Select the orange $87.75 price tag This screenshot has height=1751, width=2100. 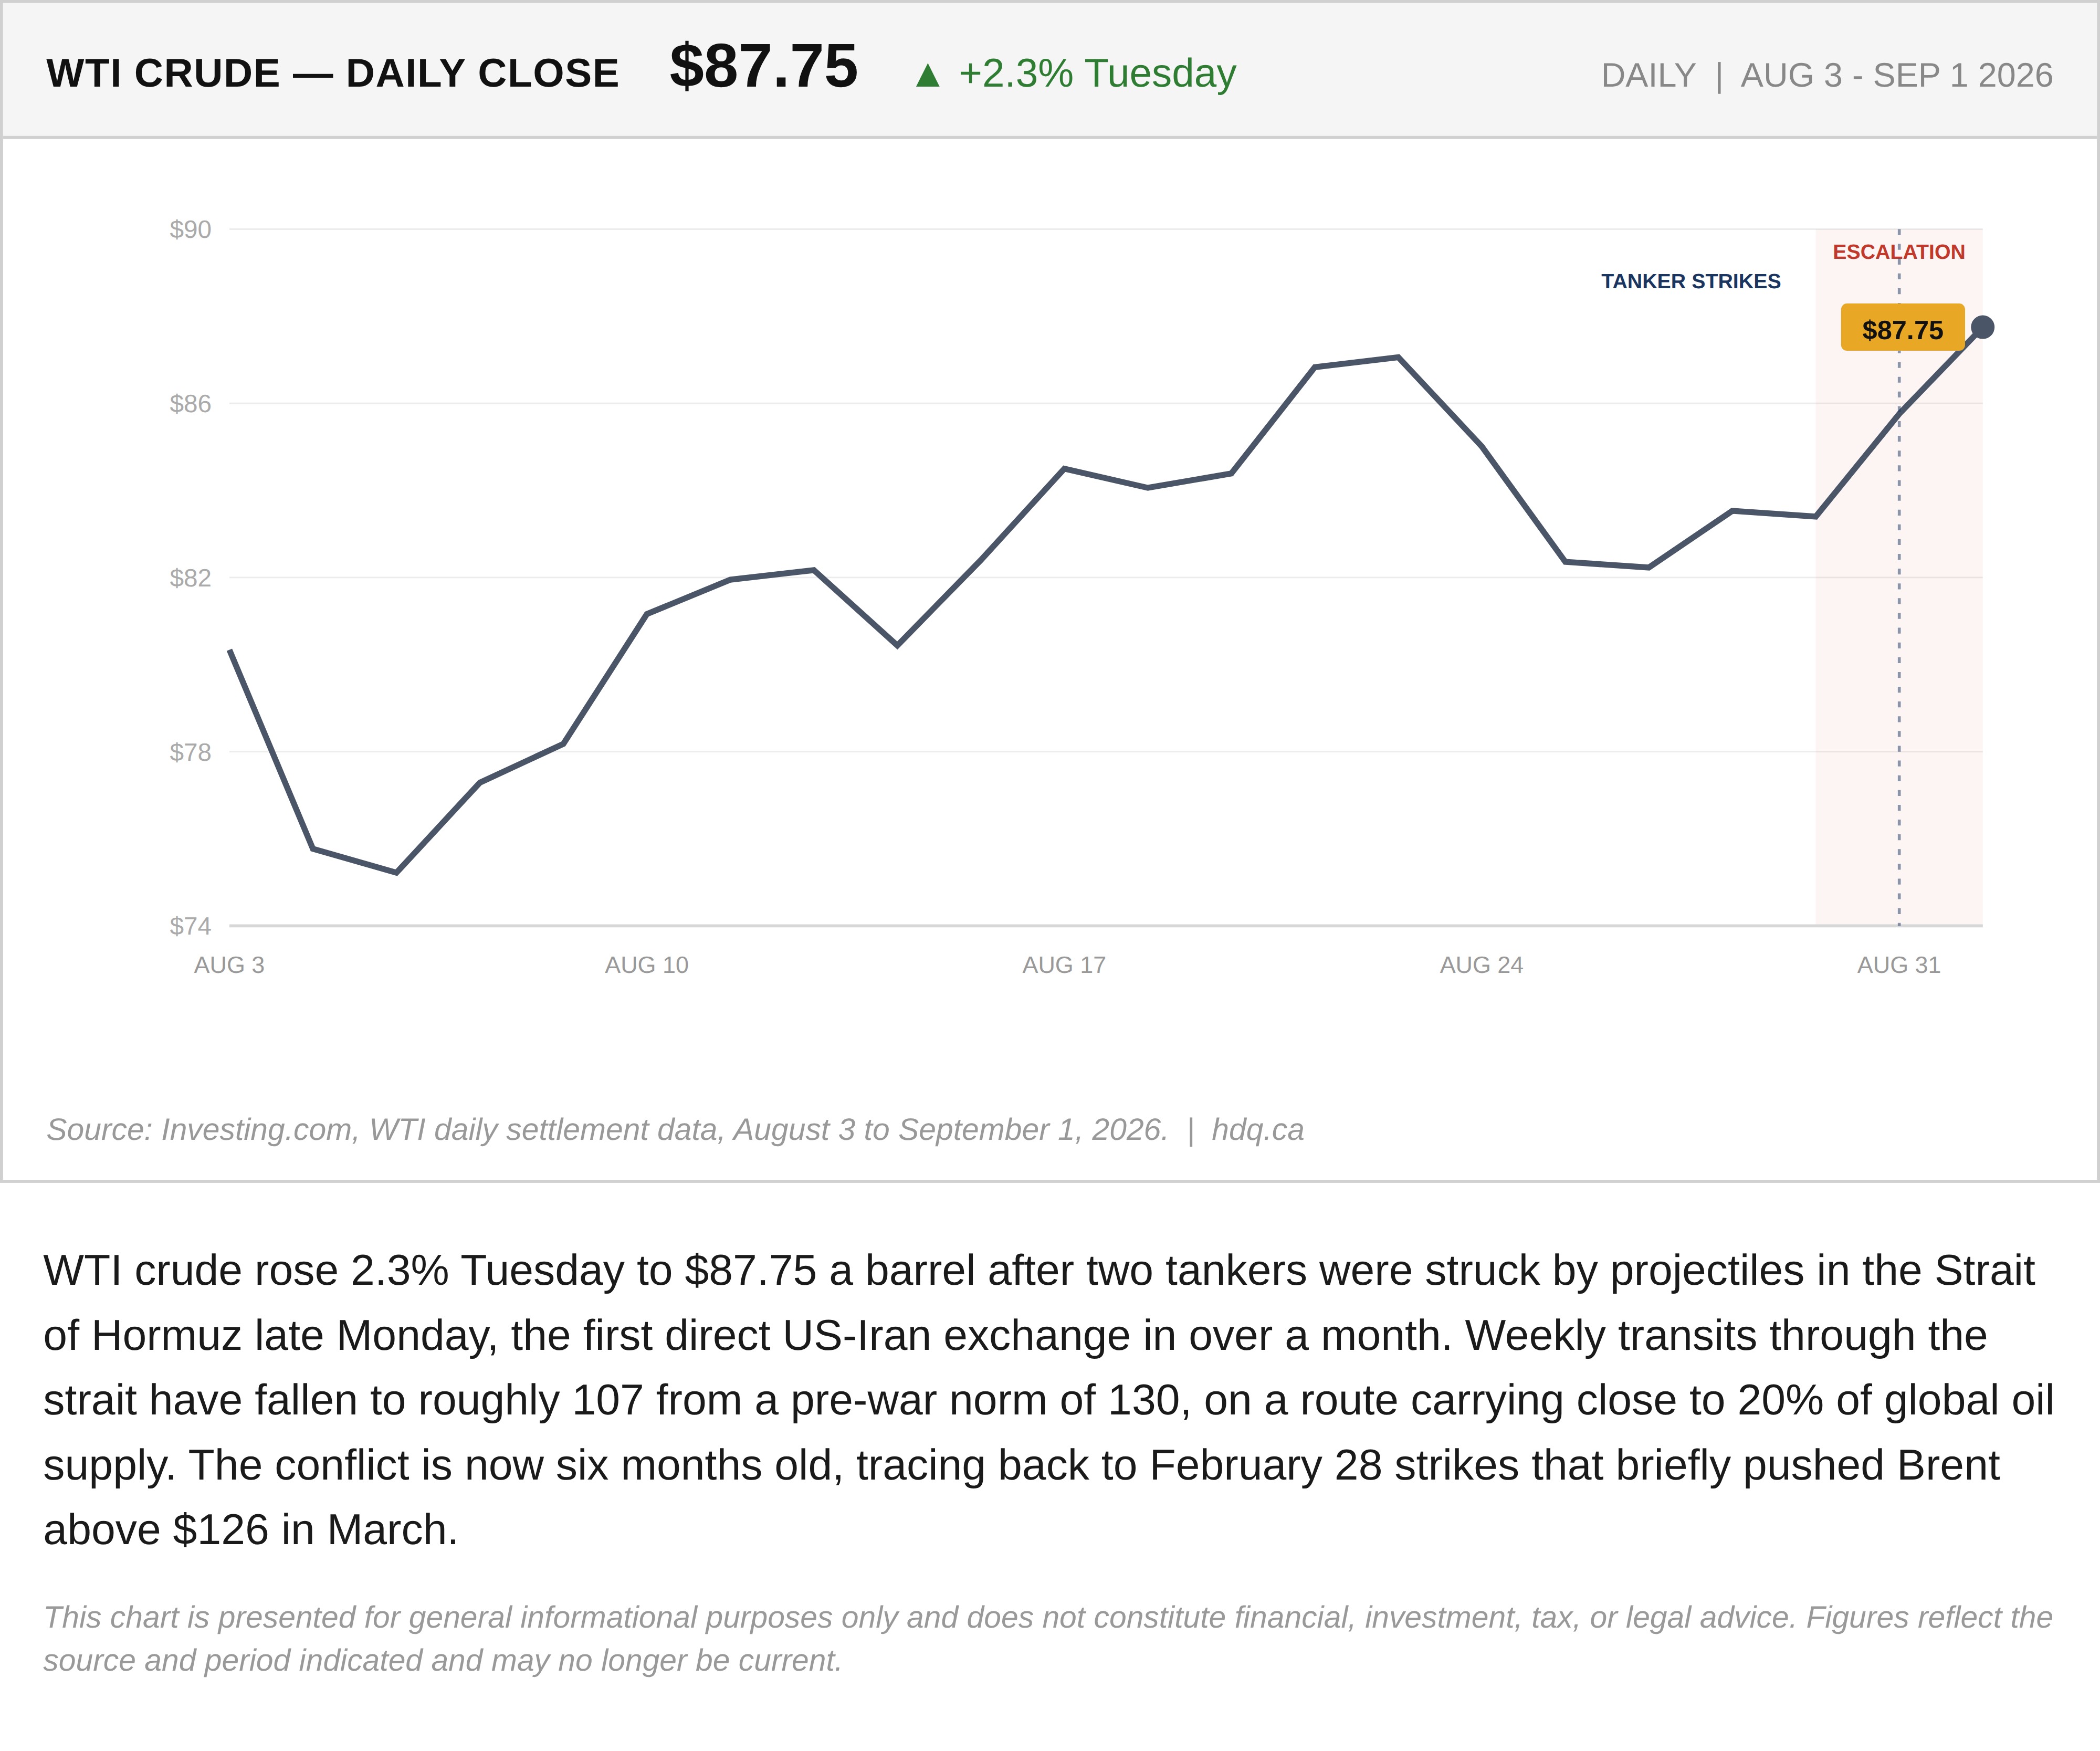1902,328
